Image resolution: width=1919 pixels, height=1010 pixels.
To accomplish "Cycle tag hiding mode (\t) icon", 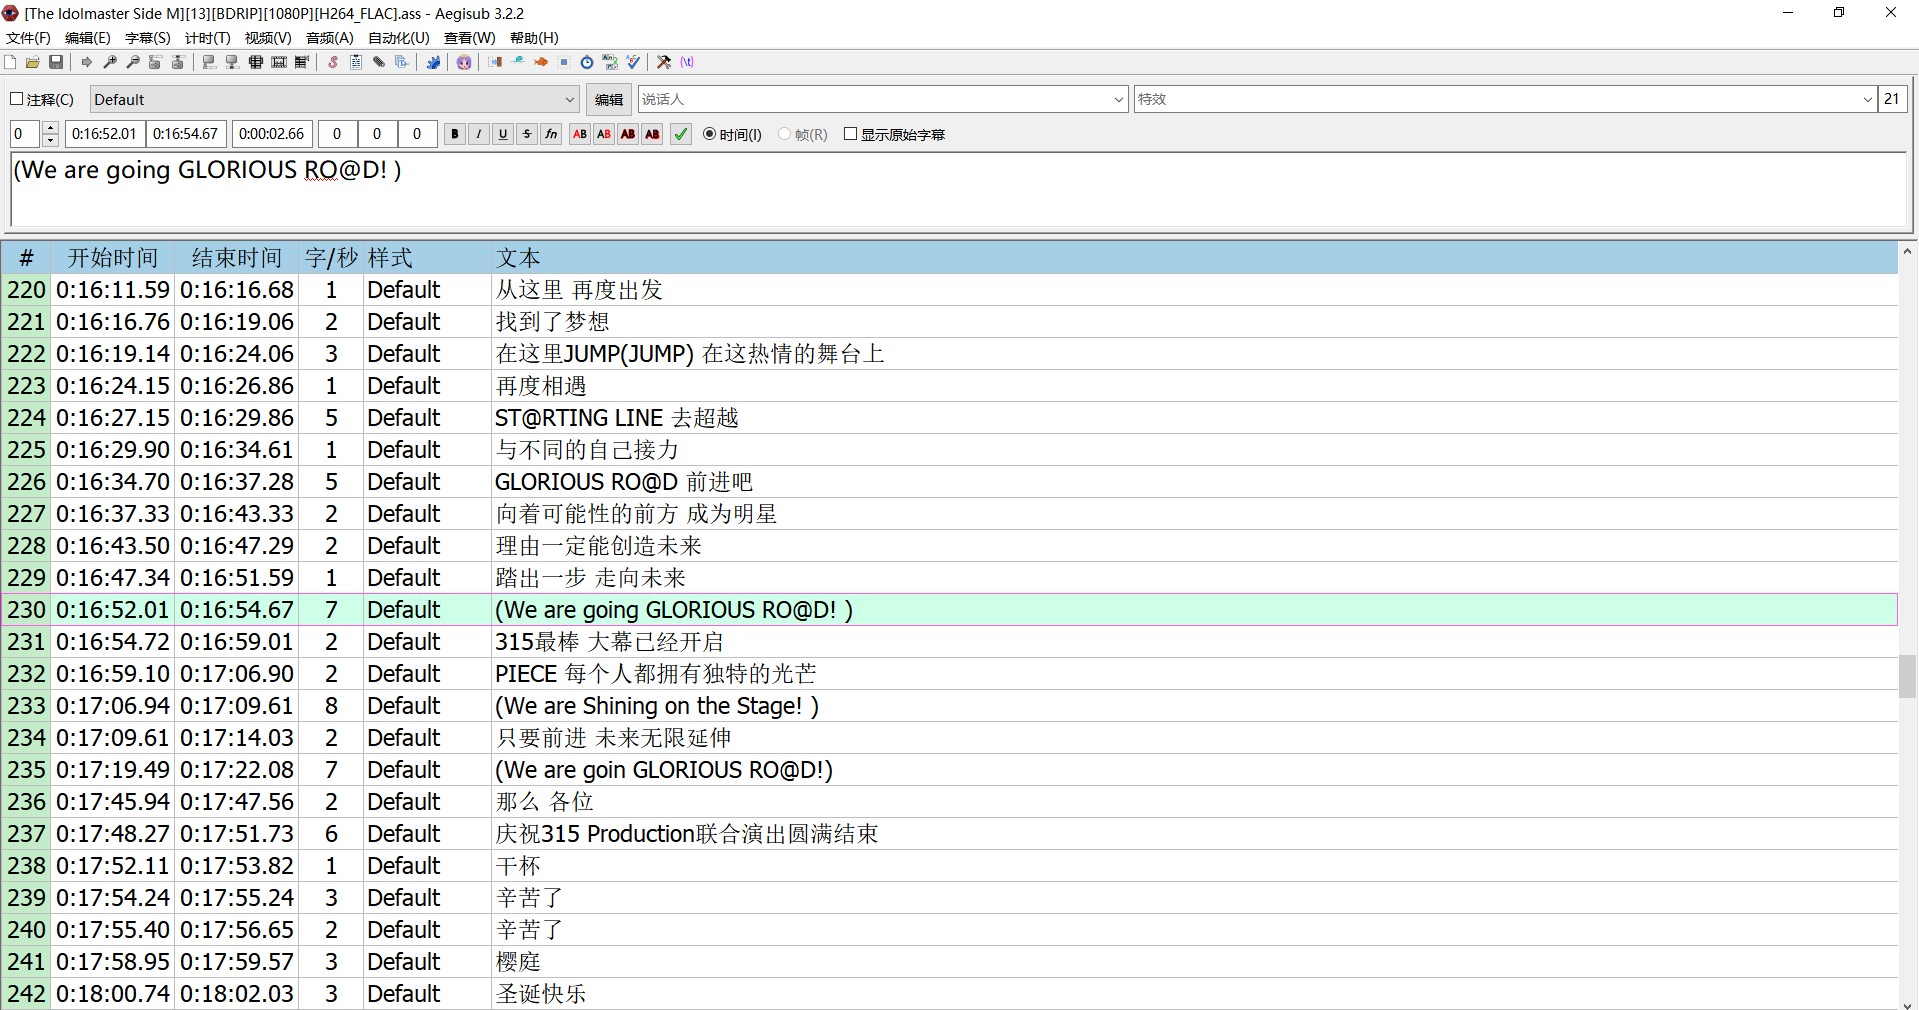I will (x=687, y=62).
